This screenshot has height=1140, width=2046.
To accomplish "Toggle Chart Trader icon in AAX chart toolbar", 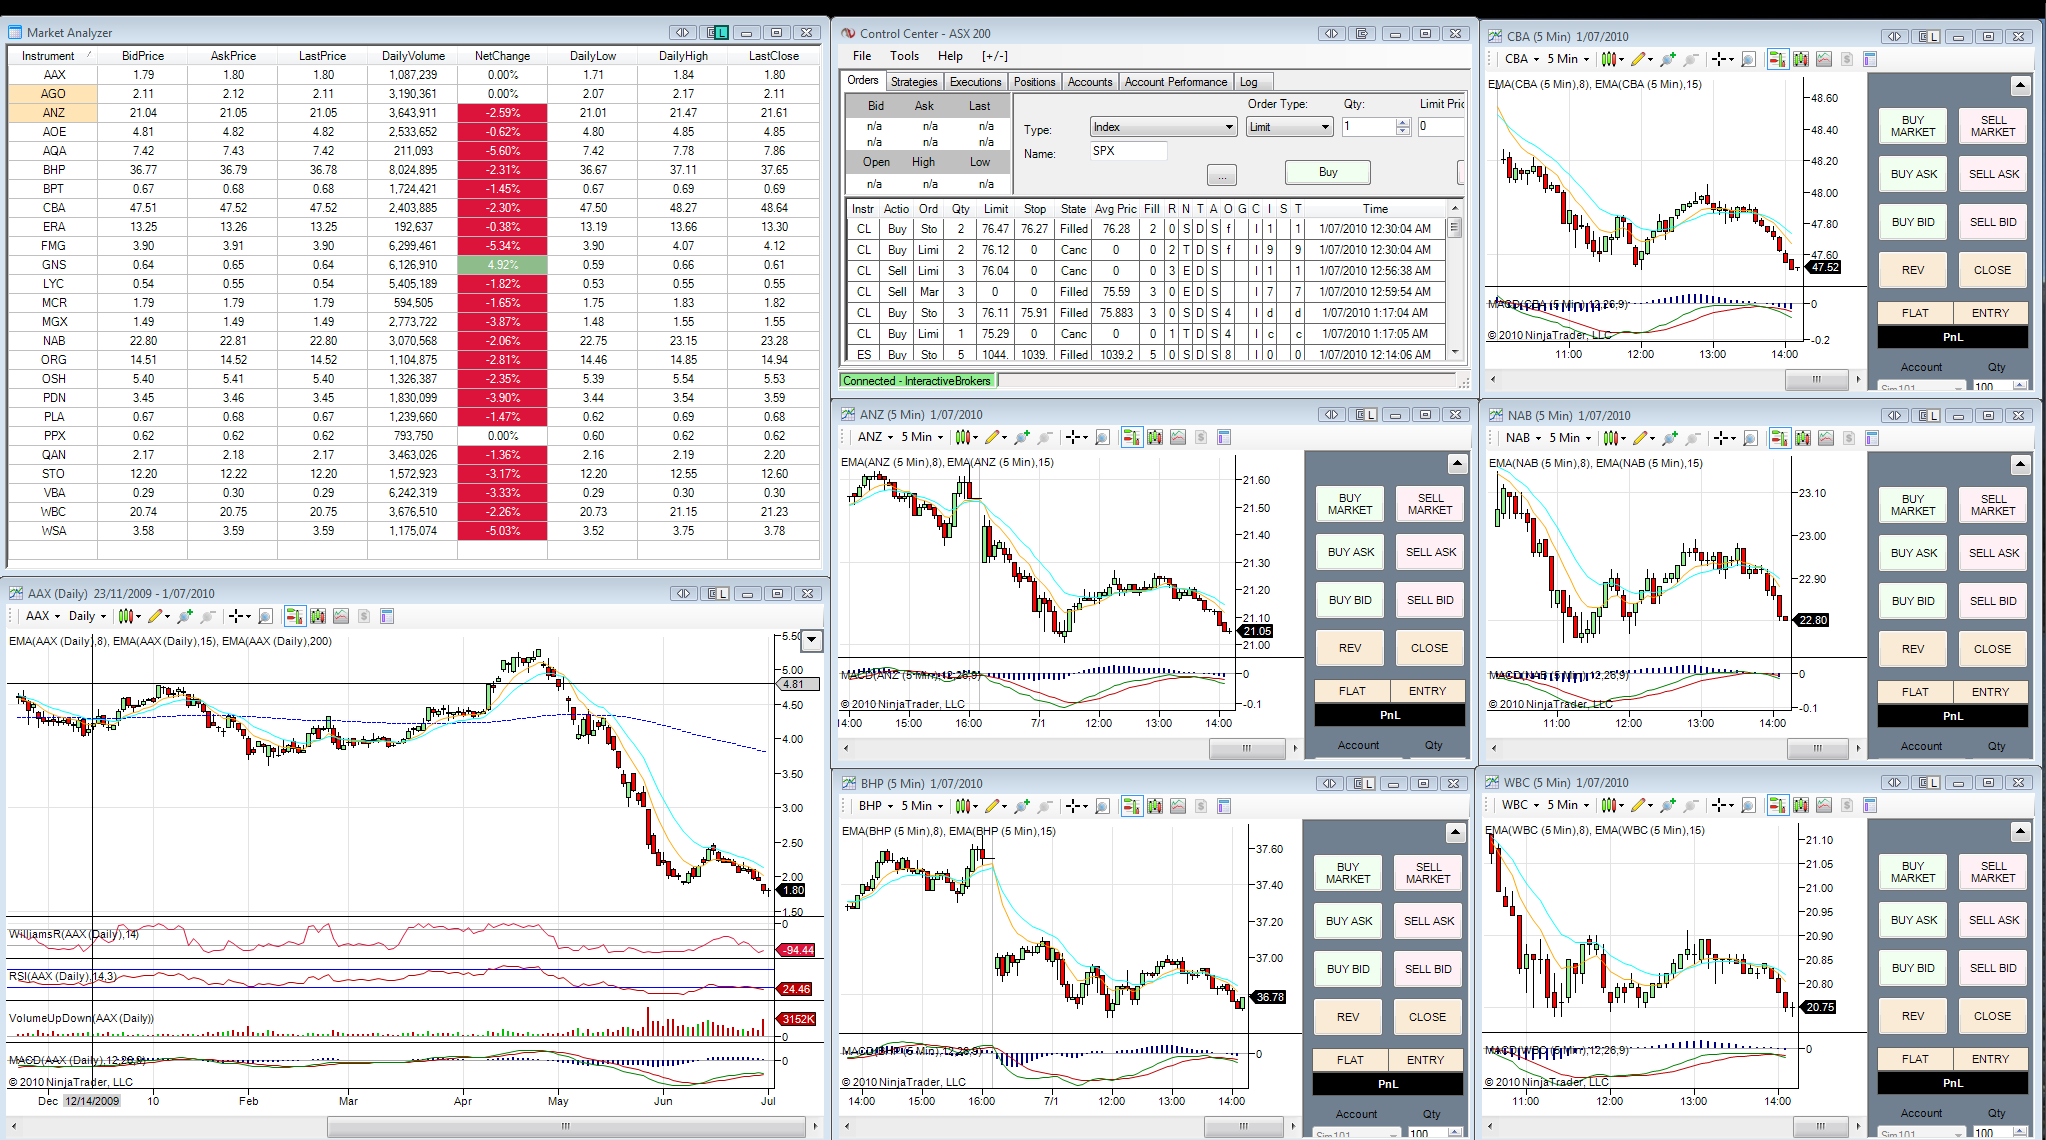I will 294,616.
